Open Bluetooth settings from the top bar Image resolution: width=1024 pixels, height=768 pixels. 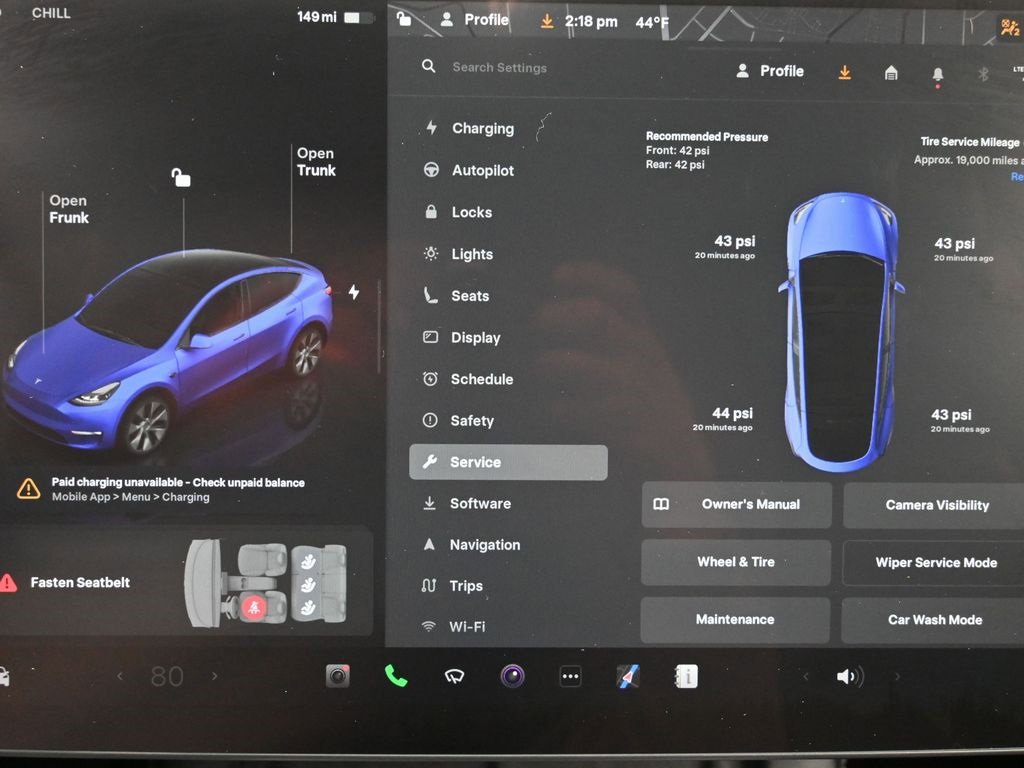point(982,72)
